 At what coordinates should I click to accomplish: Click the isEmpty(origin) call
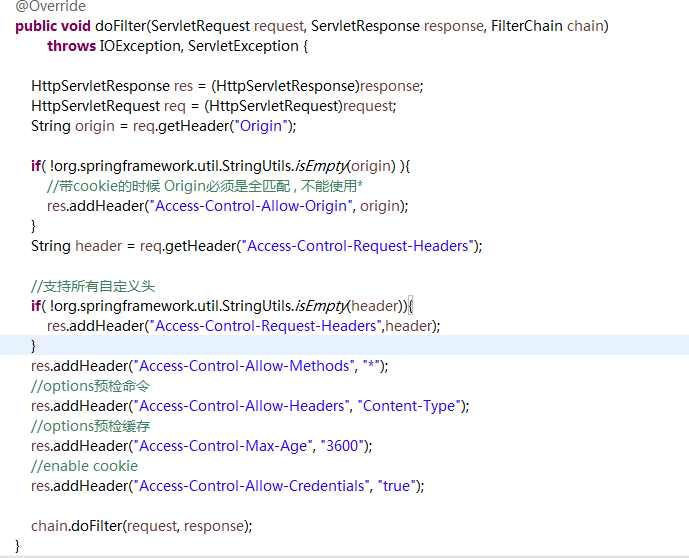[345, 166]
